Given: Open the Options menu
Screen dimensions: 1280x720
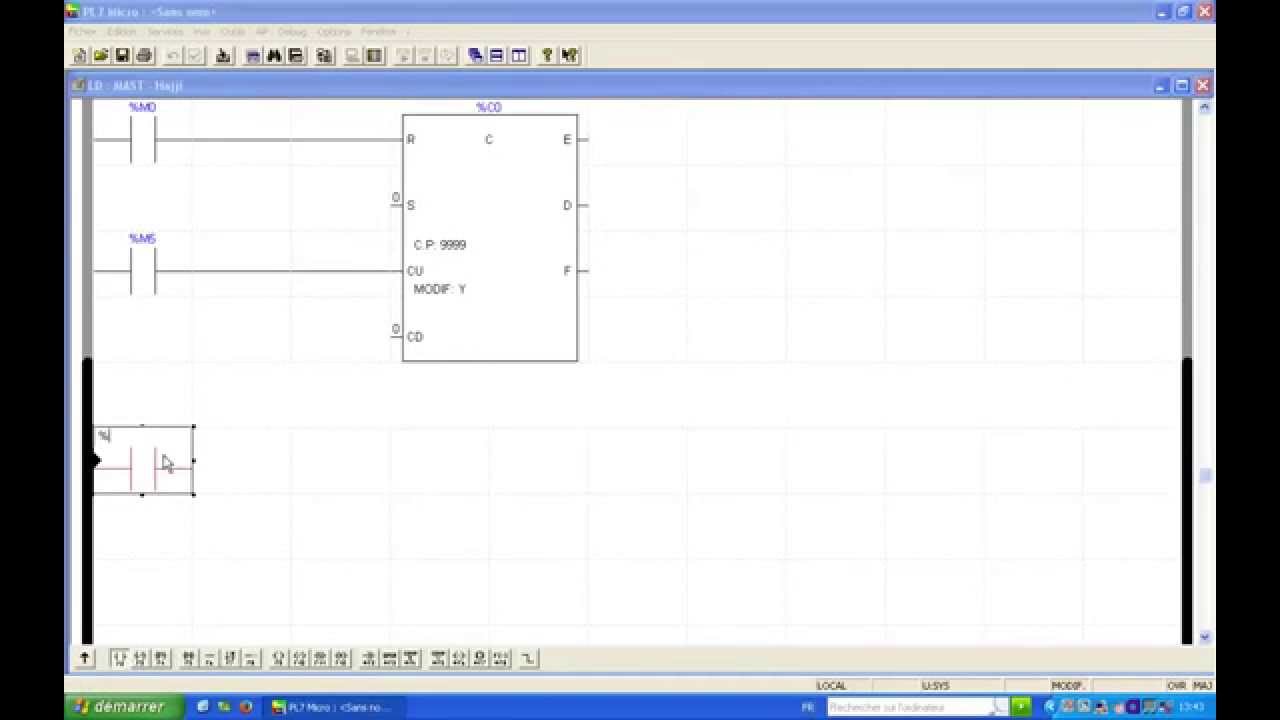Looking at the screenshot, I should tap(334, 32).
